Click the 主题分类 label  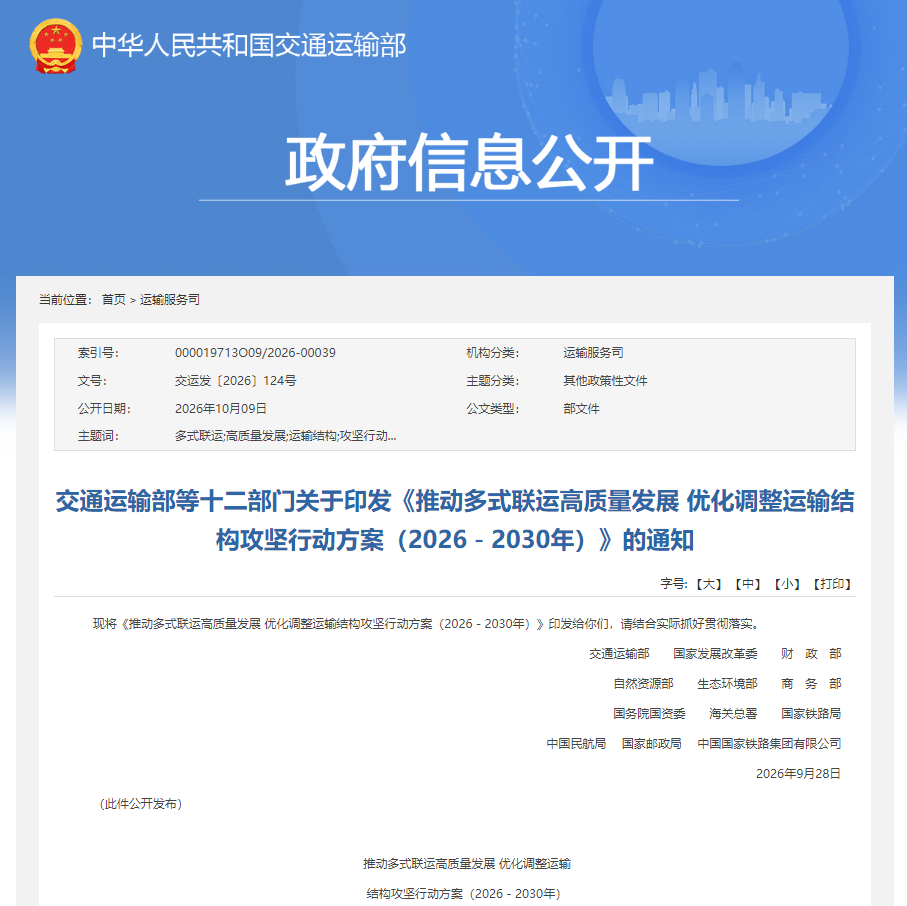(x=492, y=381)
